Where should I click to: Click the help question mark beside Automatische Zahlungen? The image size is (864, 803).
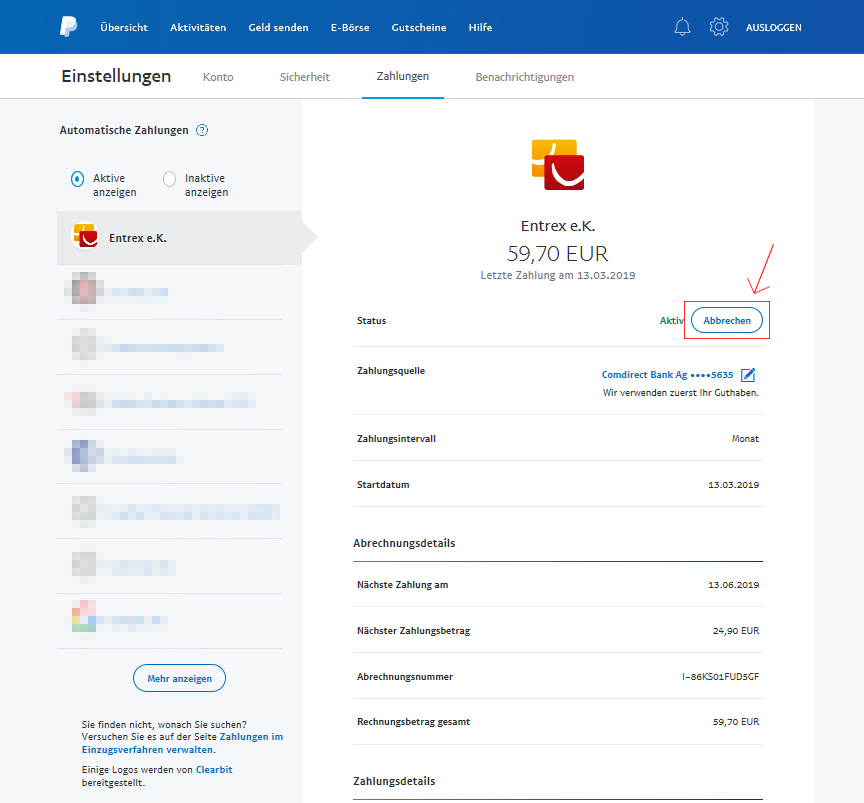pos(202,130)
